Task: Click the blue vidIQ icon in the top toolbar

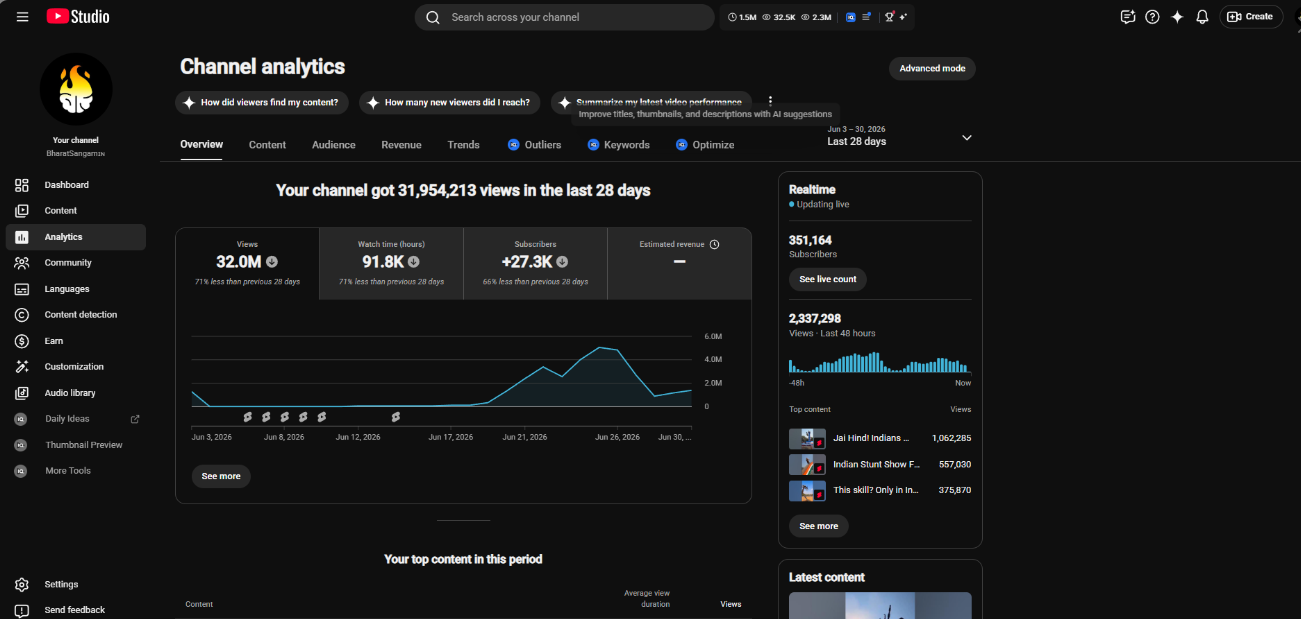Action: coord(850,17)
